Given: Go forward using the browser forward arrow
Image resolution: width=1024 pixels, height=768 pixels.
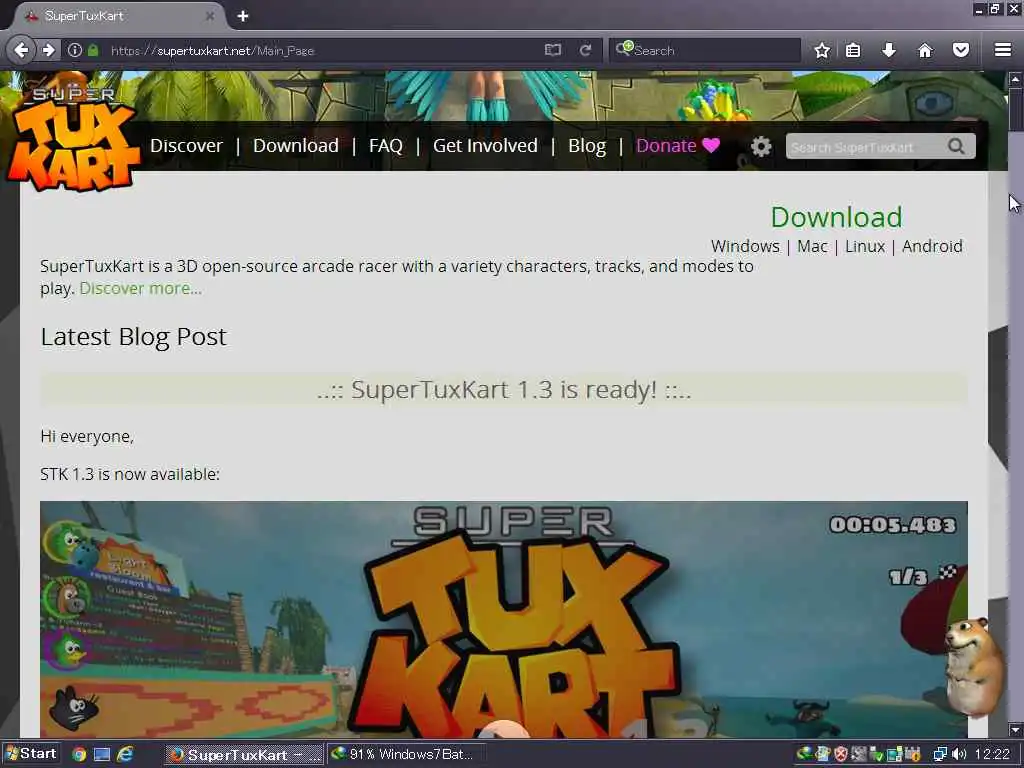Looking at the screenshot, I should 48,50.
